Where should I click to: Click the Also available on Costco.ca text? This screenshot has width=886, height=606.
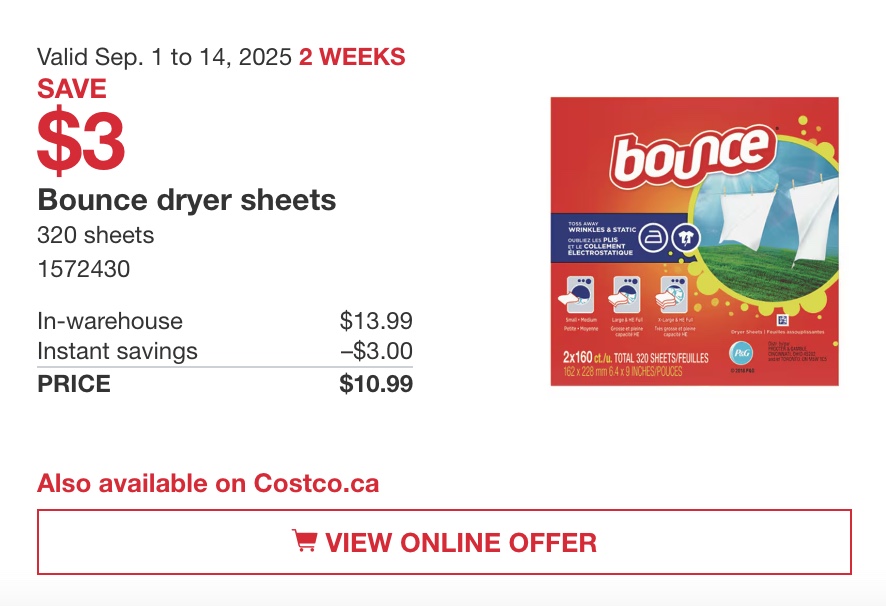pos(208,483)
